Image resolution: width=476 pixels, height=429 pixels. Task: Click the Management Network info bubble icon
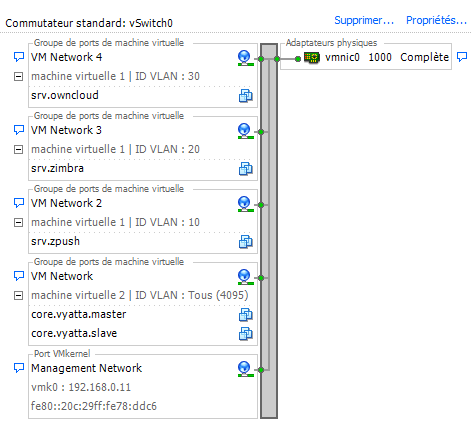tap(19, 368)
